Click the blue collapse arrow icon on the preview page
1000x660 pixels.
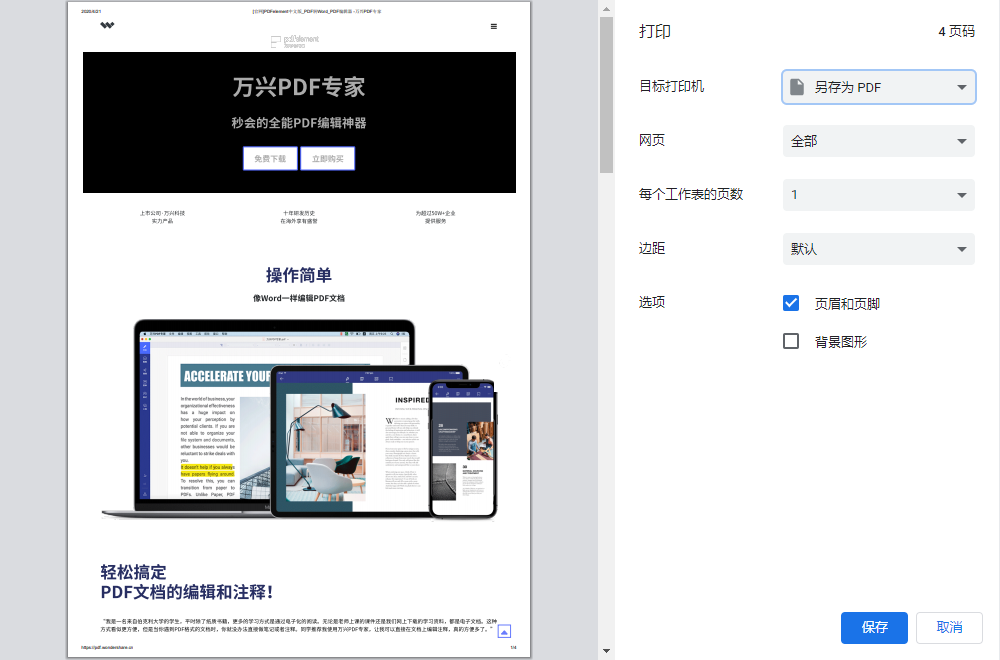tap(504, 631)
